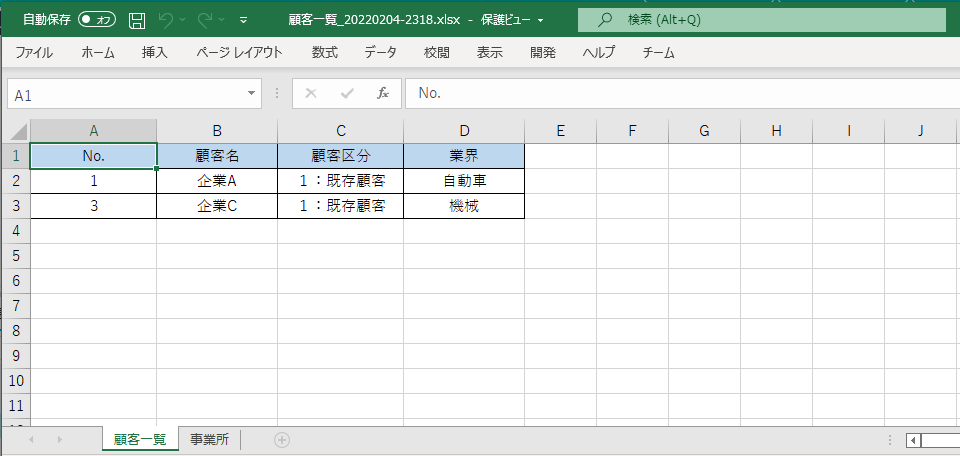
Task: Switch to the チーム tab
Action: point(659,53)
